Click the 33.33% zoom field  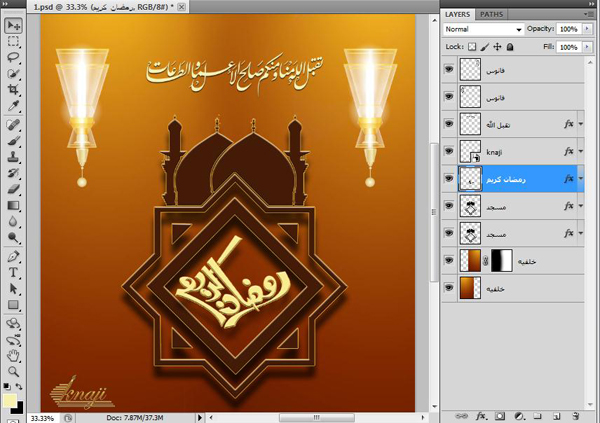click(x=41, y=417)
